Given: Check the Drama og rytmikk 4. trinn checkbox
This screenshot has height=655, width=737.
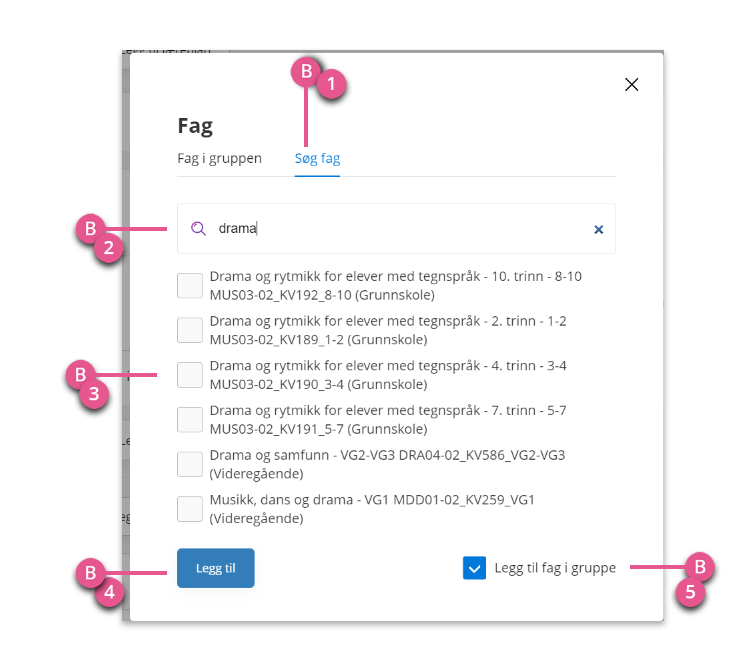Looking at the screenshot, I should pyautogui.click(x=190, y=374).
